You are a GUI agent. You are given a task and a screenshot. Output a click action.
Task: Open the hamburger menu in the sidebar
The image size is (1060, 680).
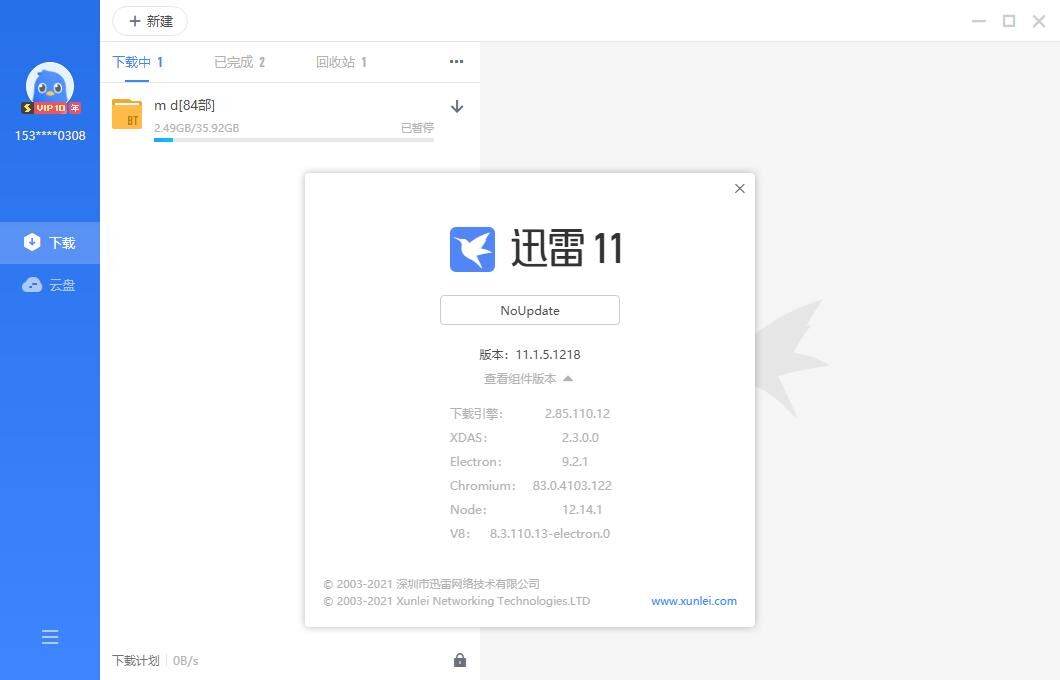50,637
